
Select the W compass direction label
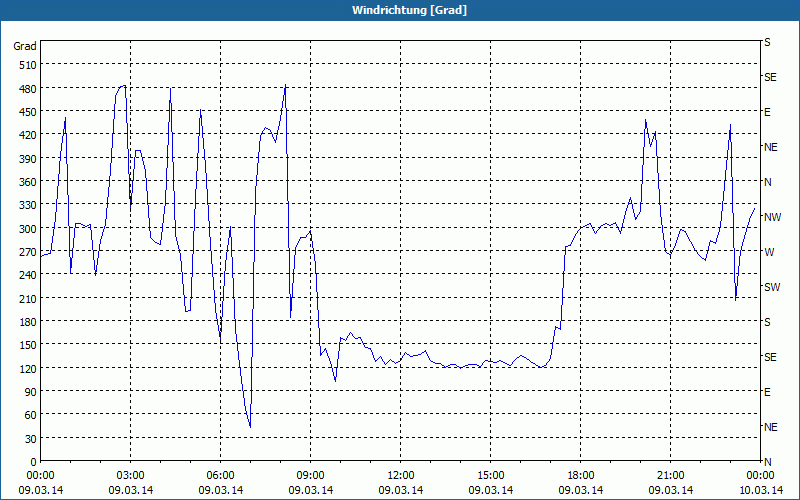769,252
